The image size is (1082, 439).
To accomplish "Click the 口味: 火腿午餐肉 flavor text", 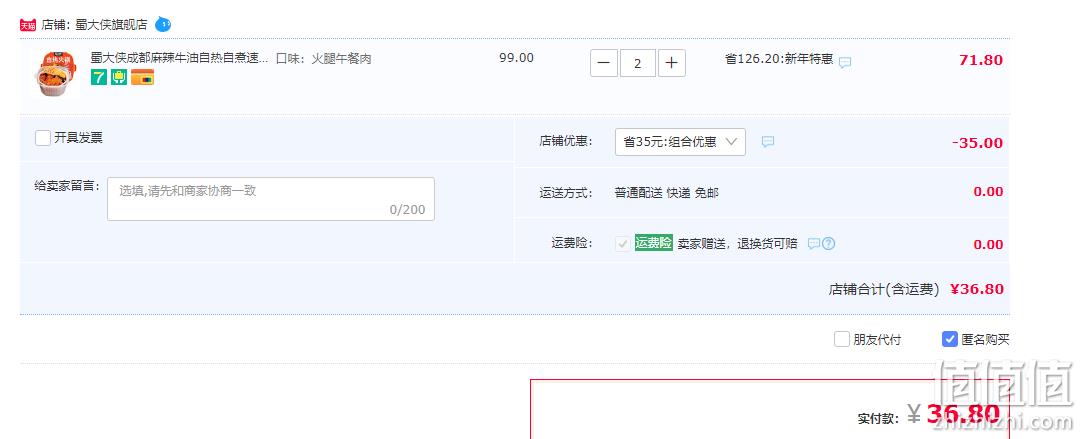I will click(x=324, y=59).
